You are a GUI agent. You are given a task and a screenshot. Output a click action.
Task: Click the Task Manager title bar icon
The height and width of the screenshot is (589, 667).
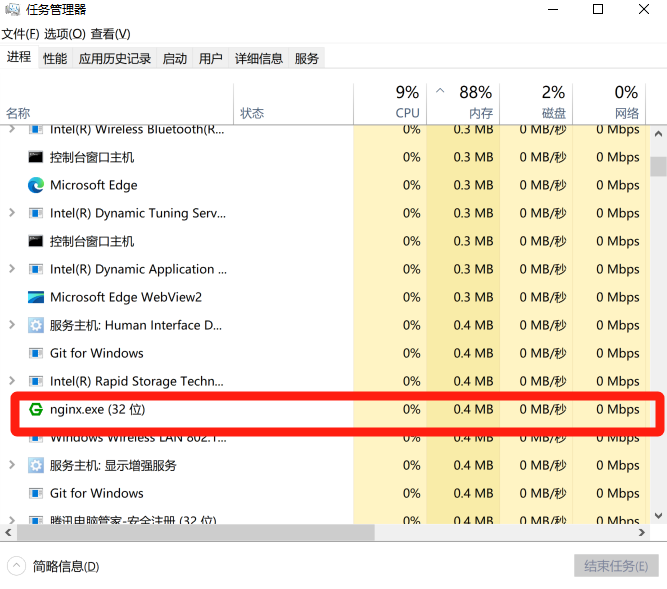click(x=12, y=9)
